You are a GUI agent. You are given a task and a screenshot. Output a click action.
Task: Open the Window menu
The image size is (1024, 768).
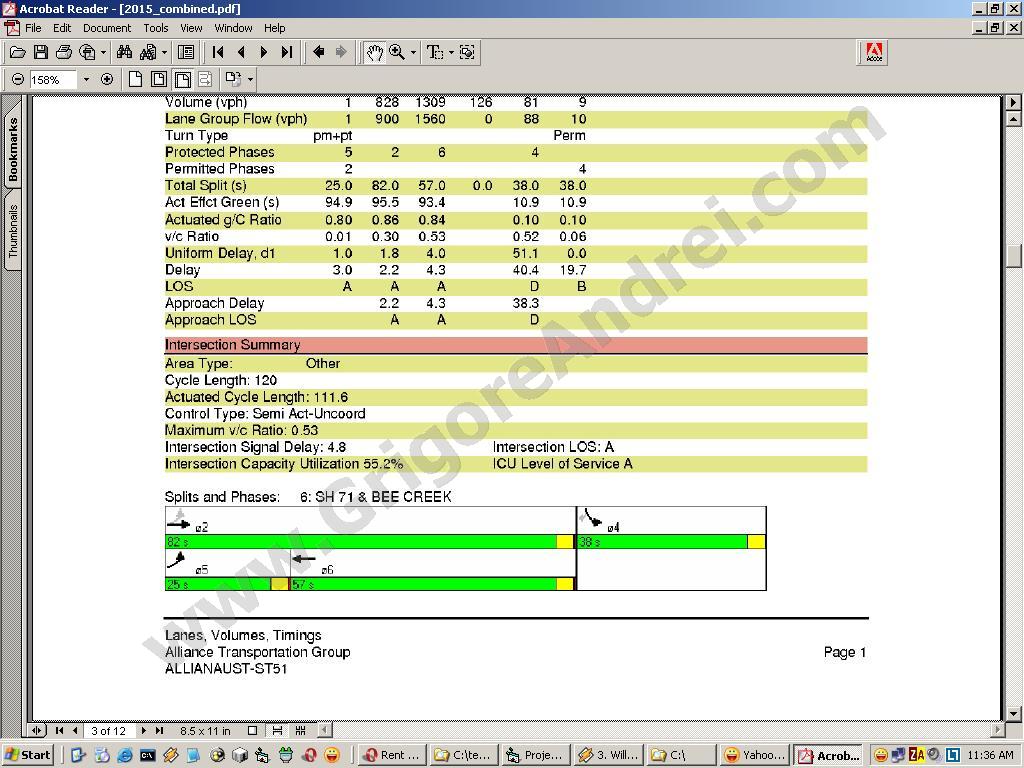[233, 28]
